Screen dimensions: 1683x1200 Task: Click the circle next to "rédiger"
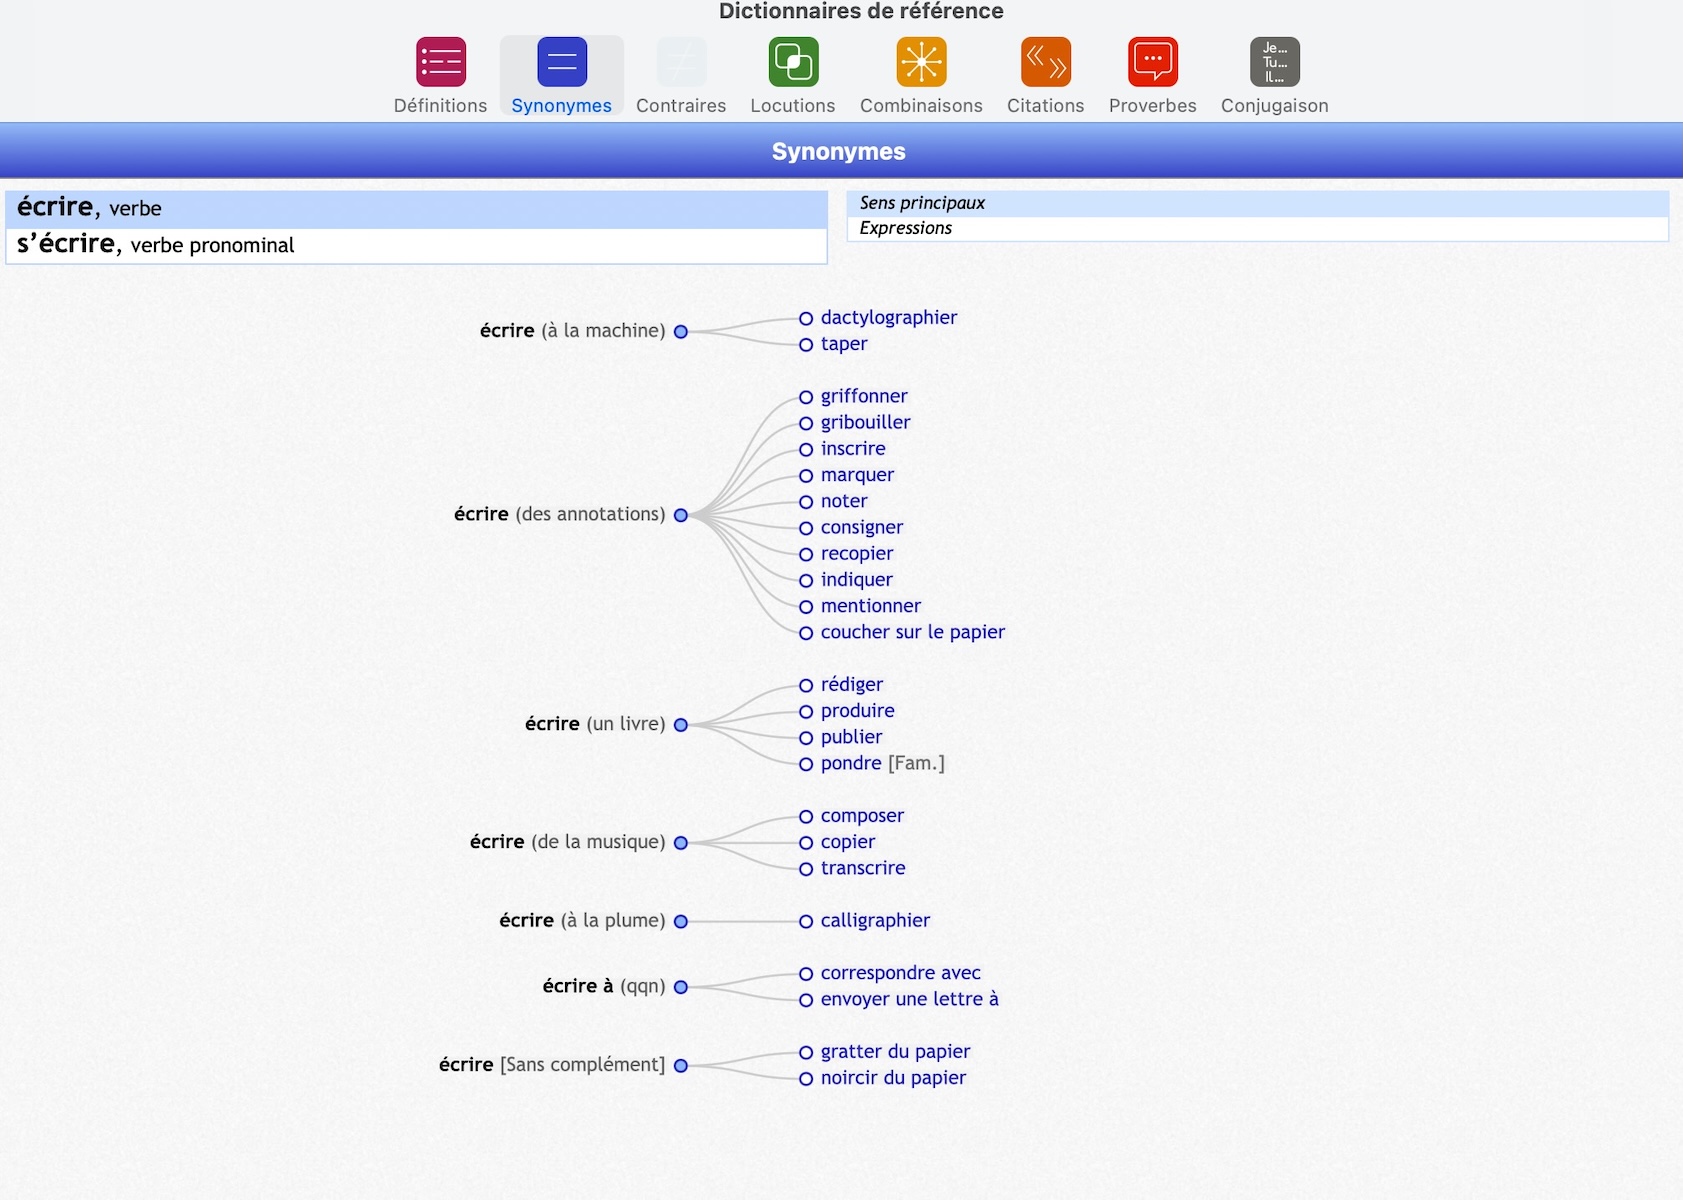point(806,685)
